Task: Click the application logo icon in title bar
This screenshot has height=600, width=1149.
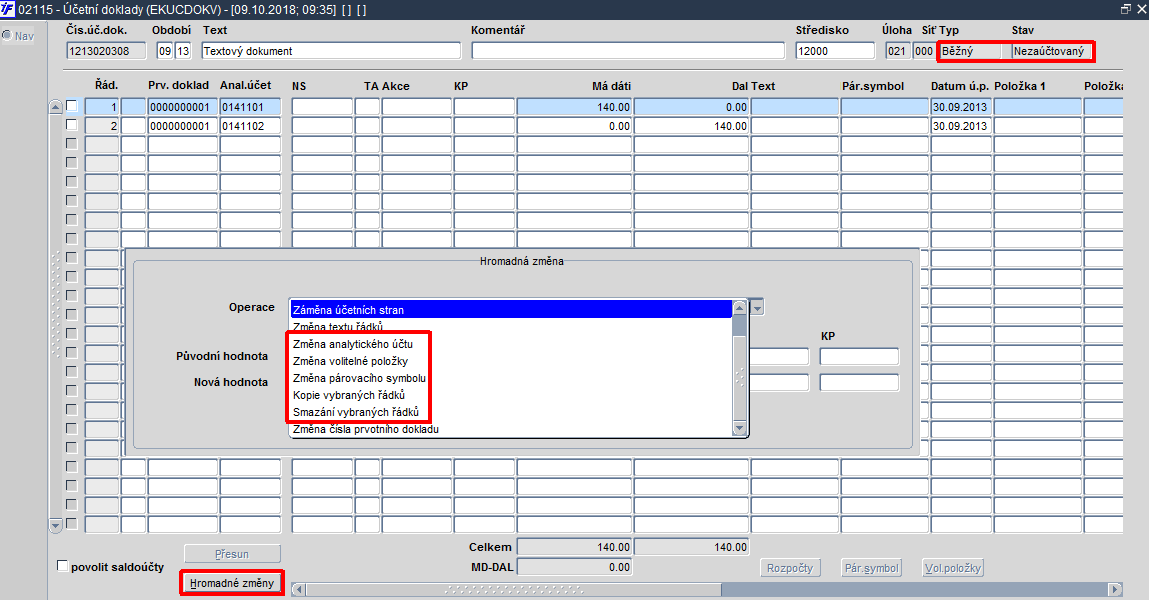Action: coord(7,10)
